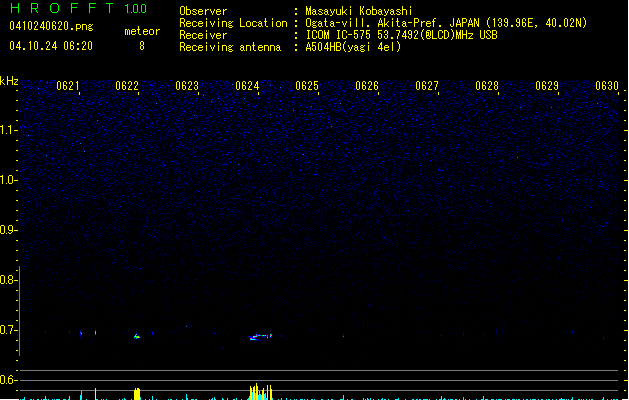The height and width of the screenshot is (400, 629).
Task: Click the 0627 time marker
Action: (427, 85)
